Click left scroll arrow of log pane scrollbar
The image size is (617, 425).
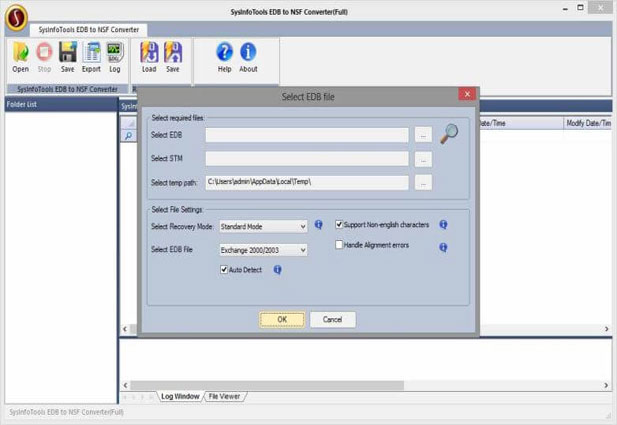tap(125, 385)
